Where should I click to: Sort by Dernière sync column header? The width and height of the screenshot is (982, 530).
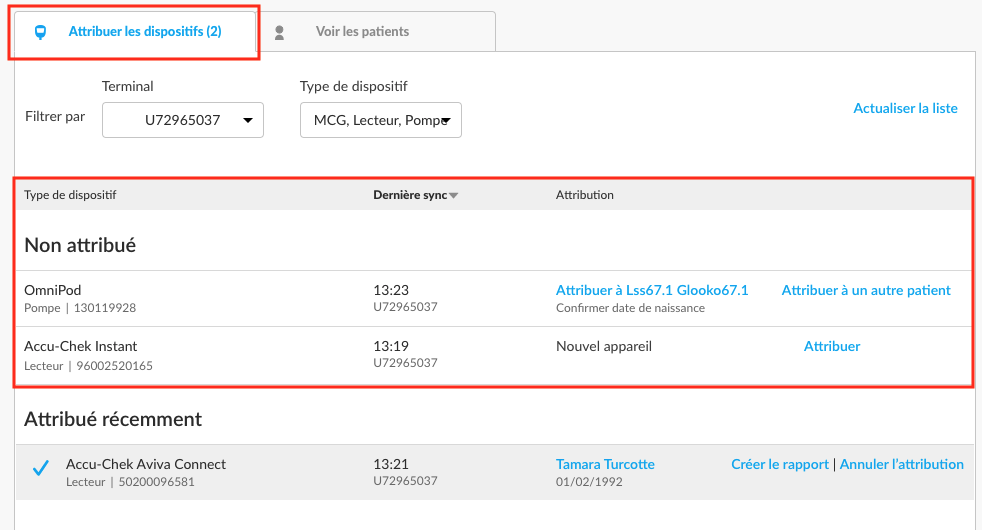point(410,195)
